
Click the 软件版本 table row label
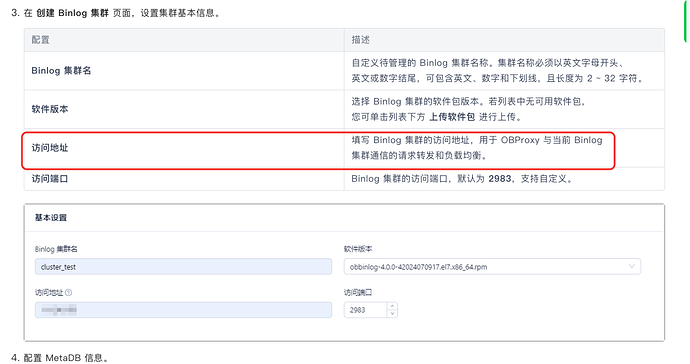coord(50,109)
